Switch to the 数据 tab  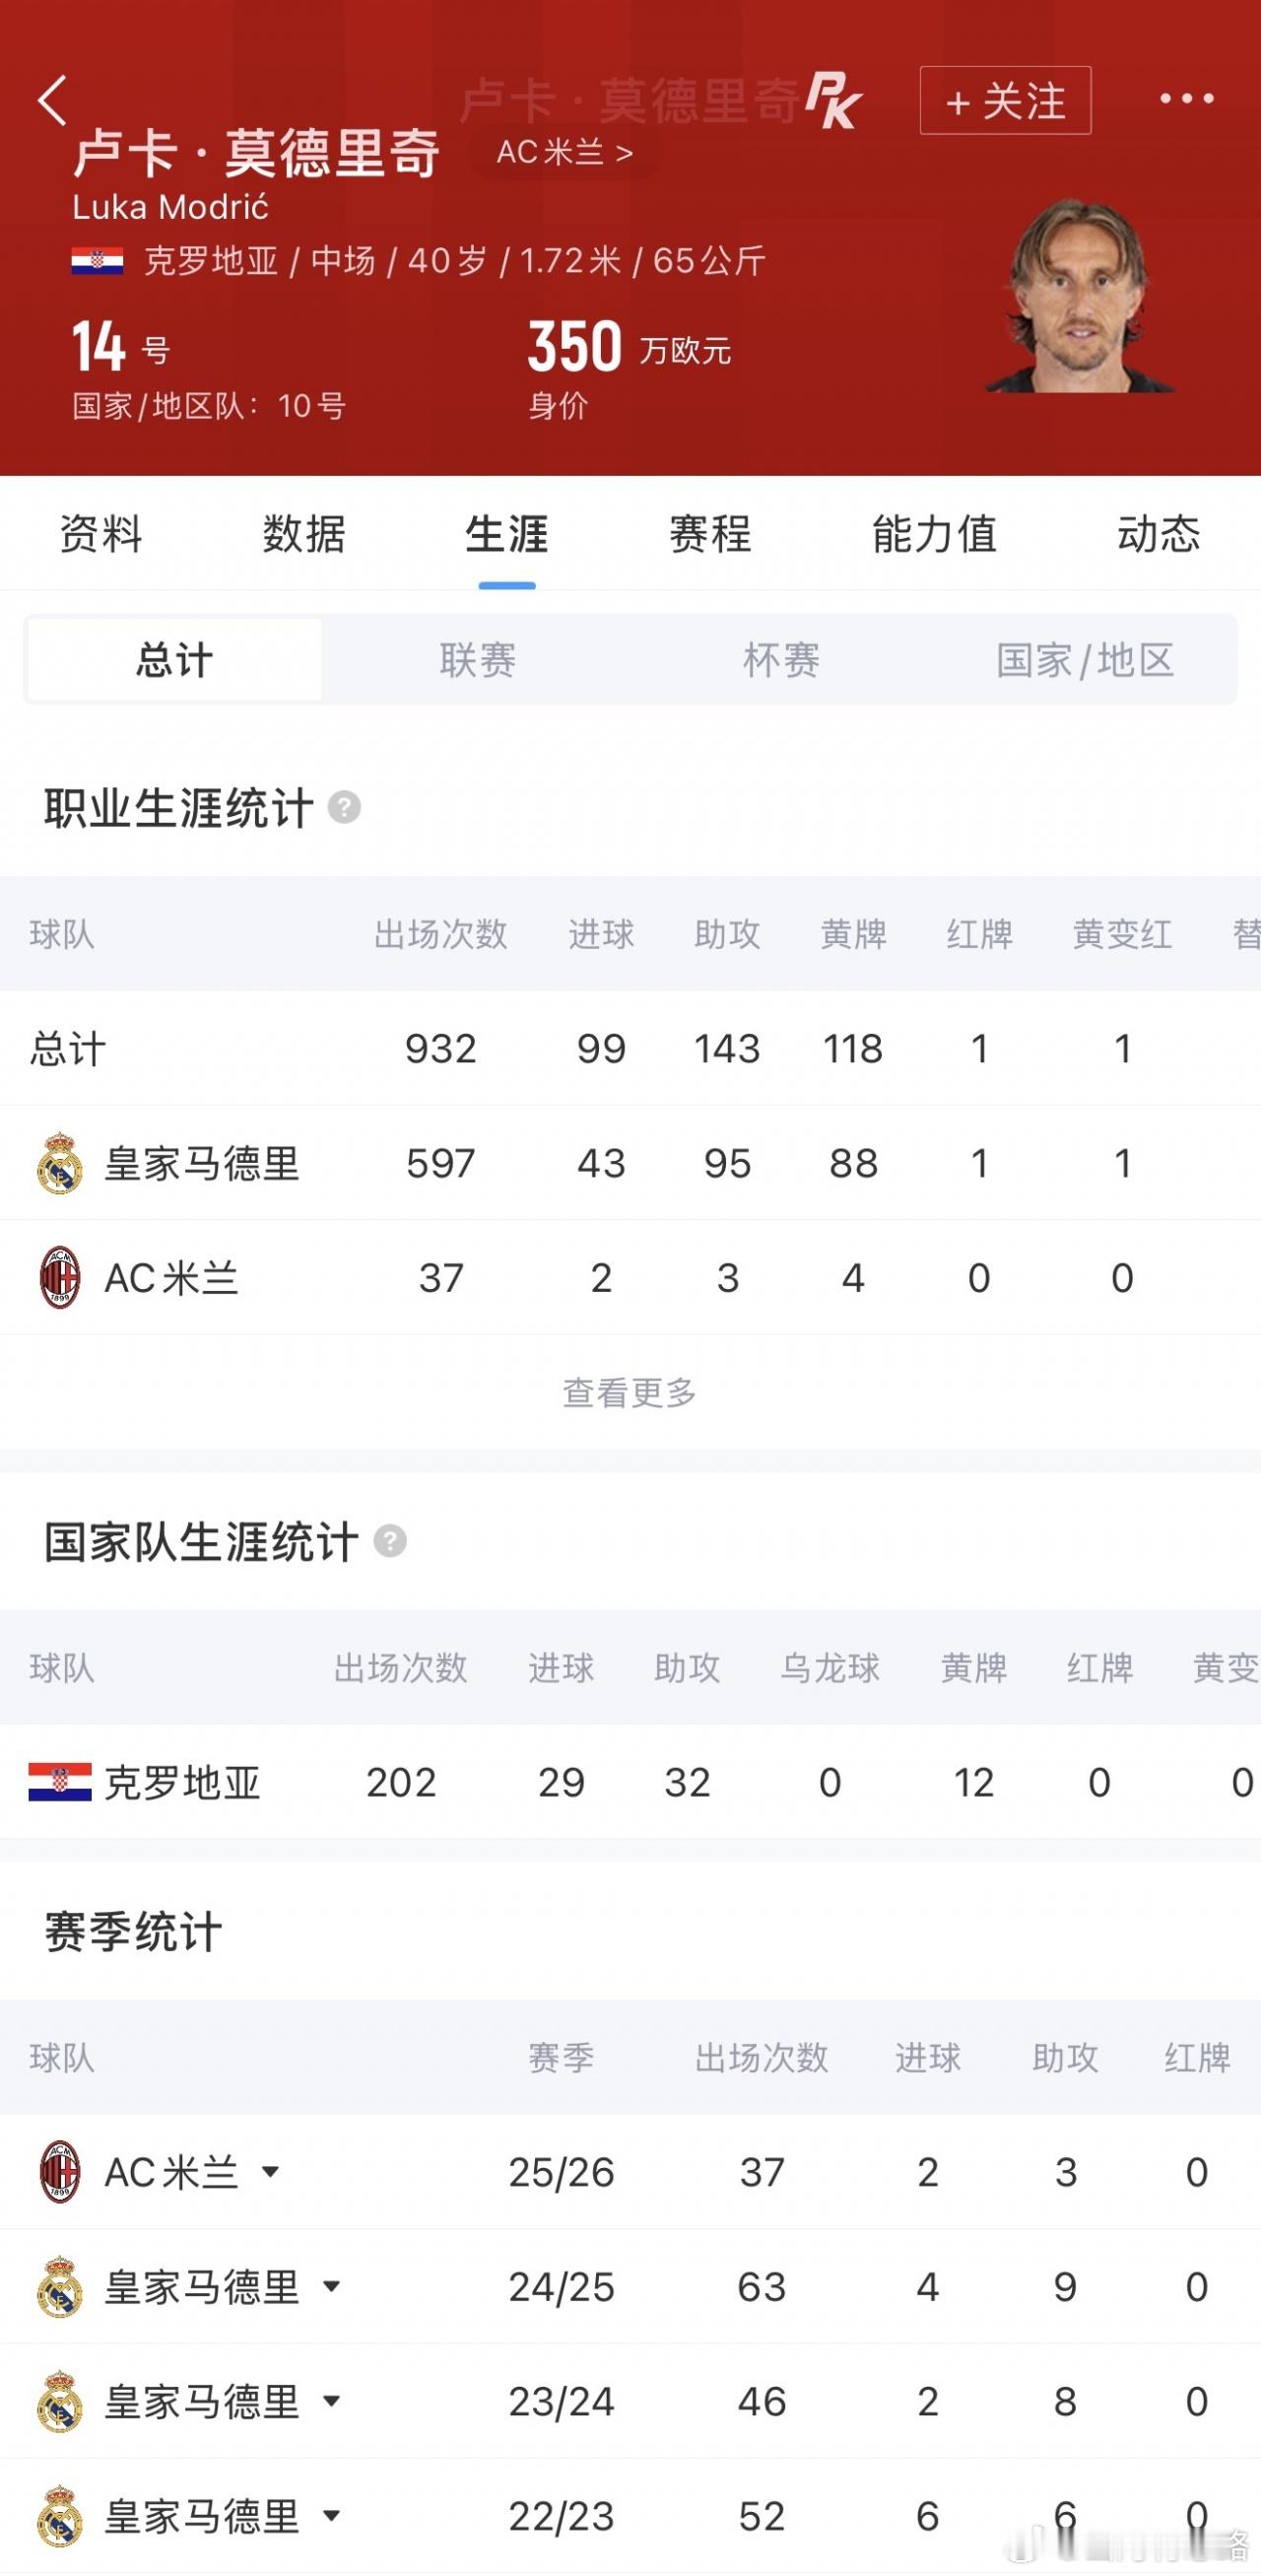(x=304, y=534)
